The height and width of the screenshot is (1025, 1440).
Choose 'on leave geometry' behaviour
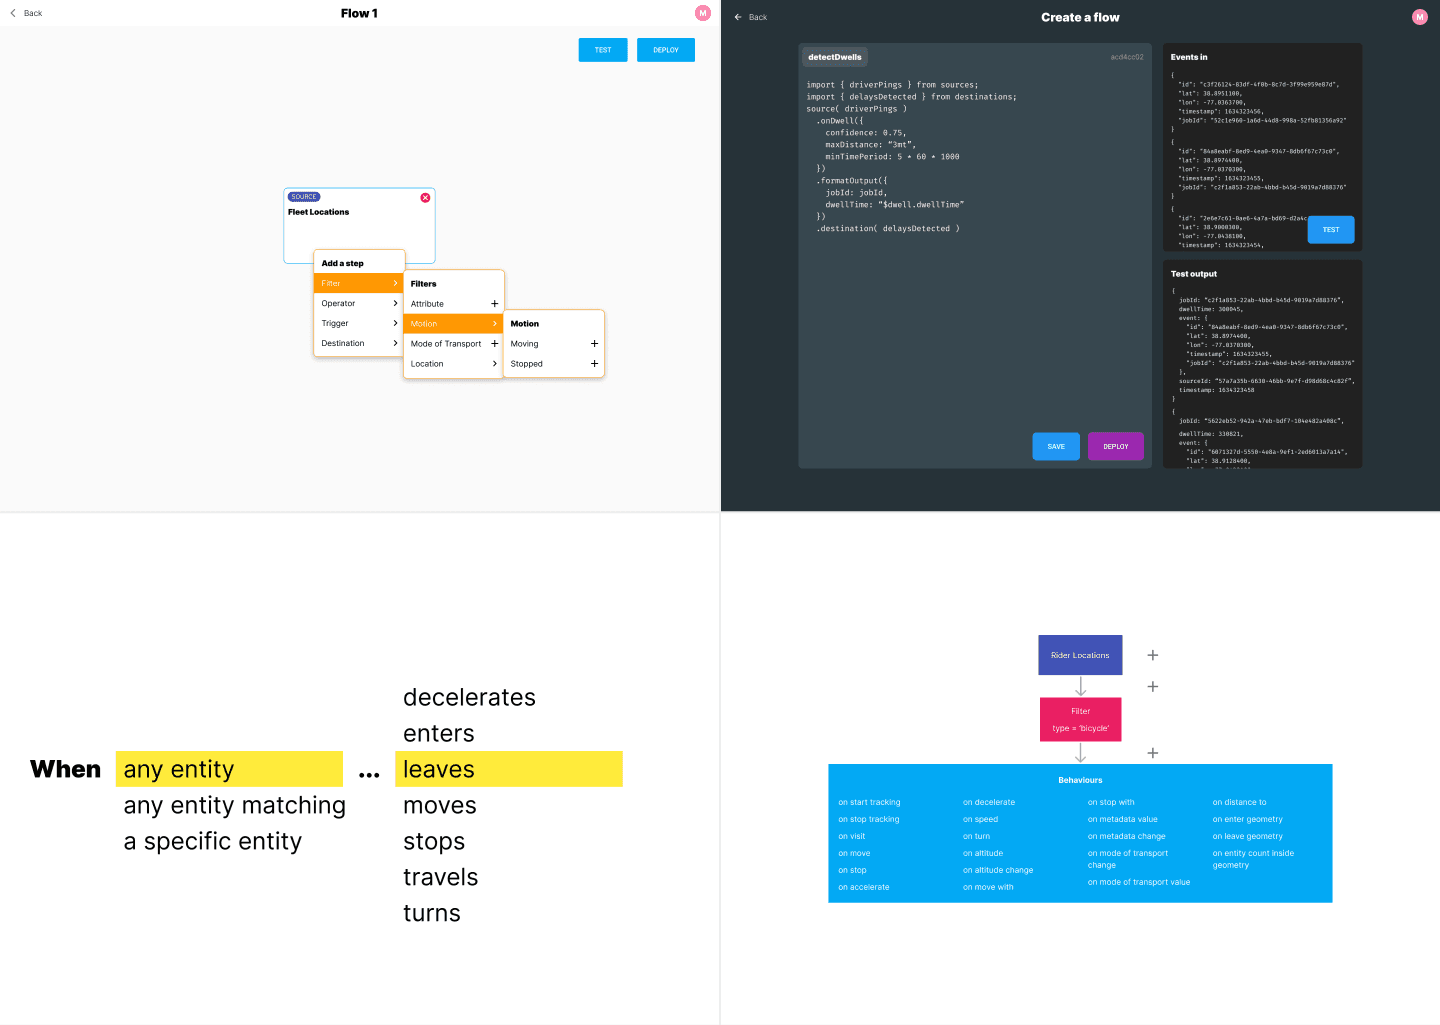(1247, 836)
